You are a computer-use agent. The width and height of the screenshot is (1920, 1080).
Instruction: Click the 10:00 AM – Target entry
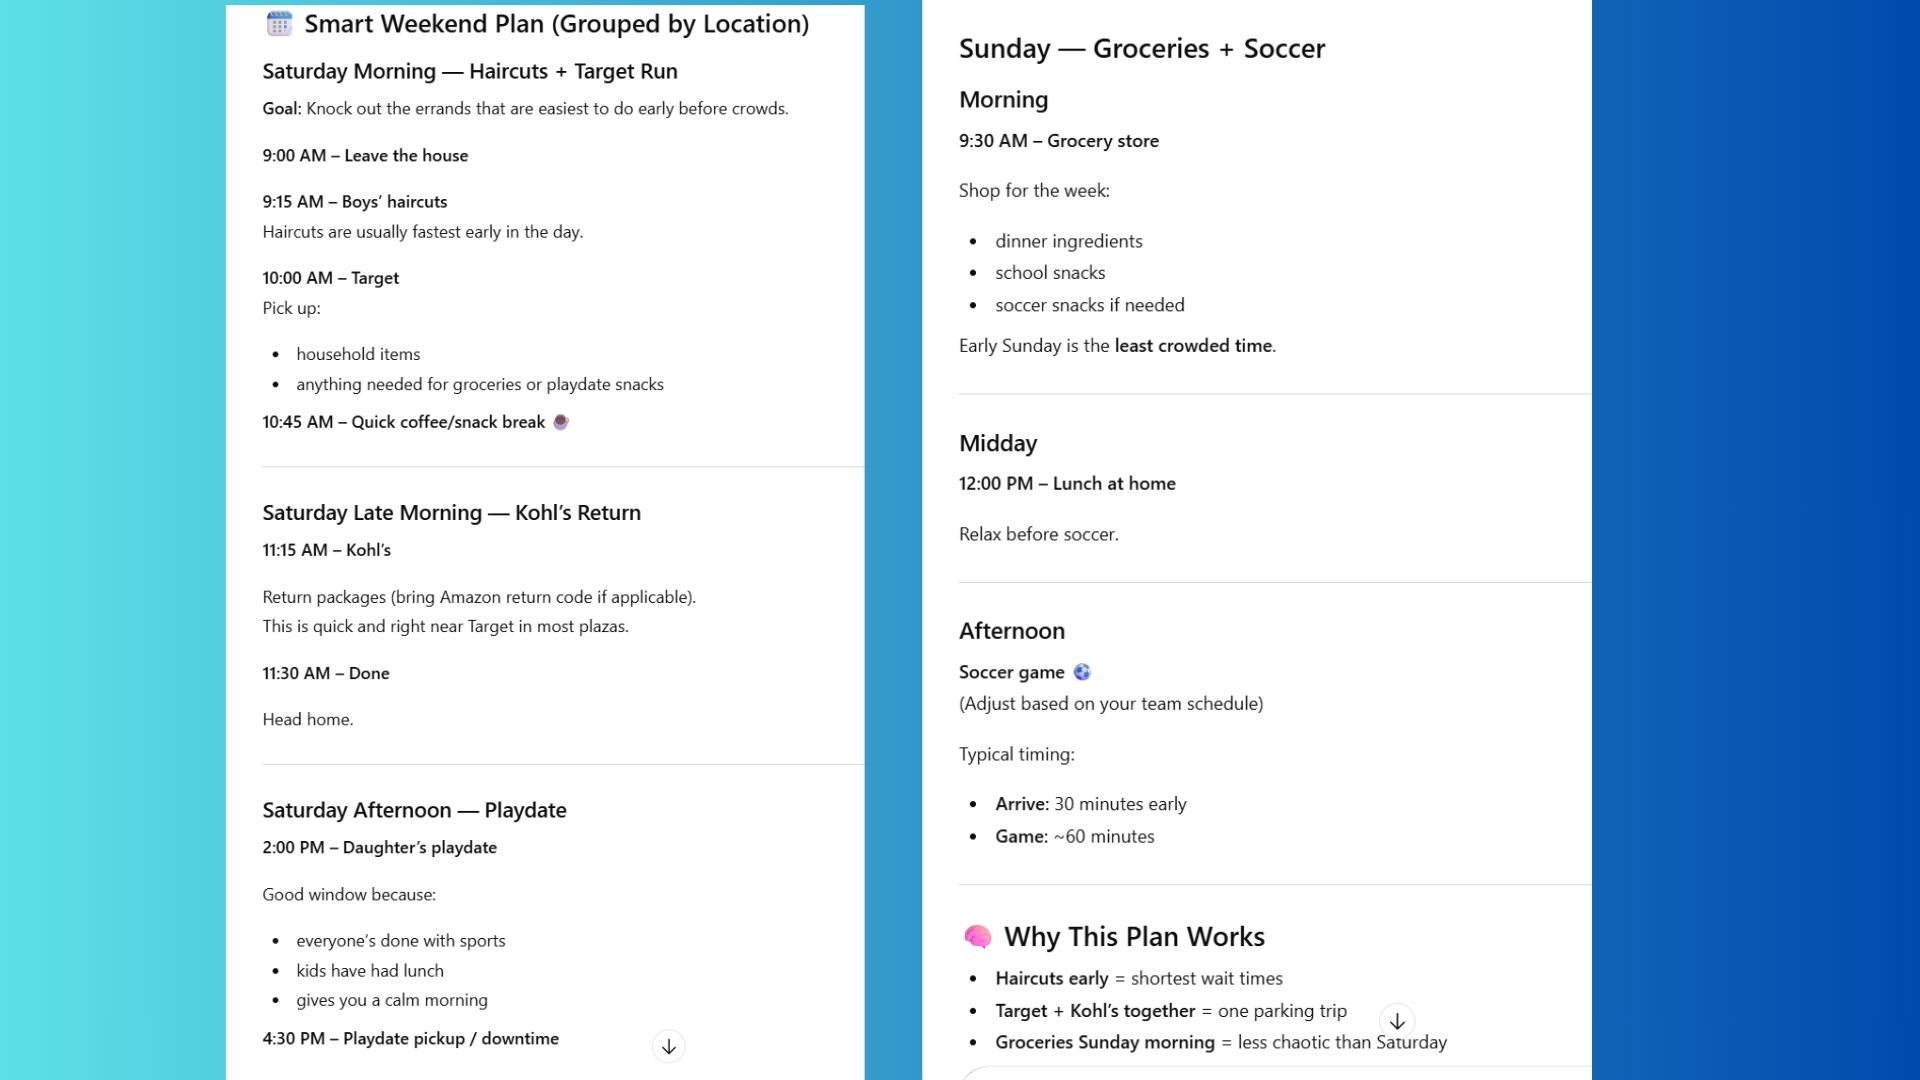[x=330, y=277]
